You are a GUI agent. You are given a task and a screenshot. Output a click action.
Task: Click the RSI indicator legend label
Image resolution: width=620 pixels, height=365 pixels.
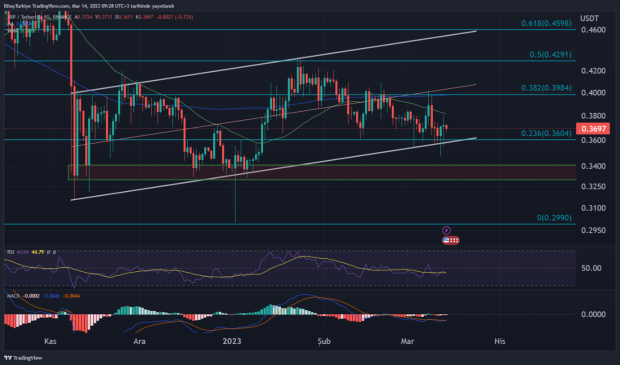[x=10, y=252]
